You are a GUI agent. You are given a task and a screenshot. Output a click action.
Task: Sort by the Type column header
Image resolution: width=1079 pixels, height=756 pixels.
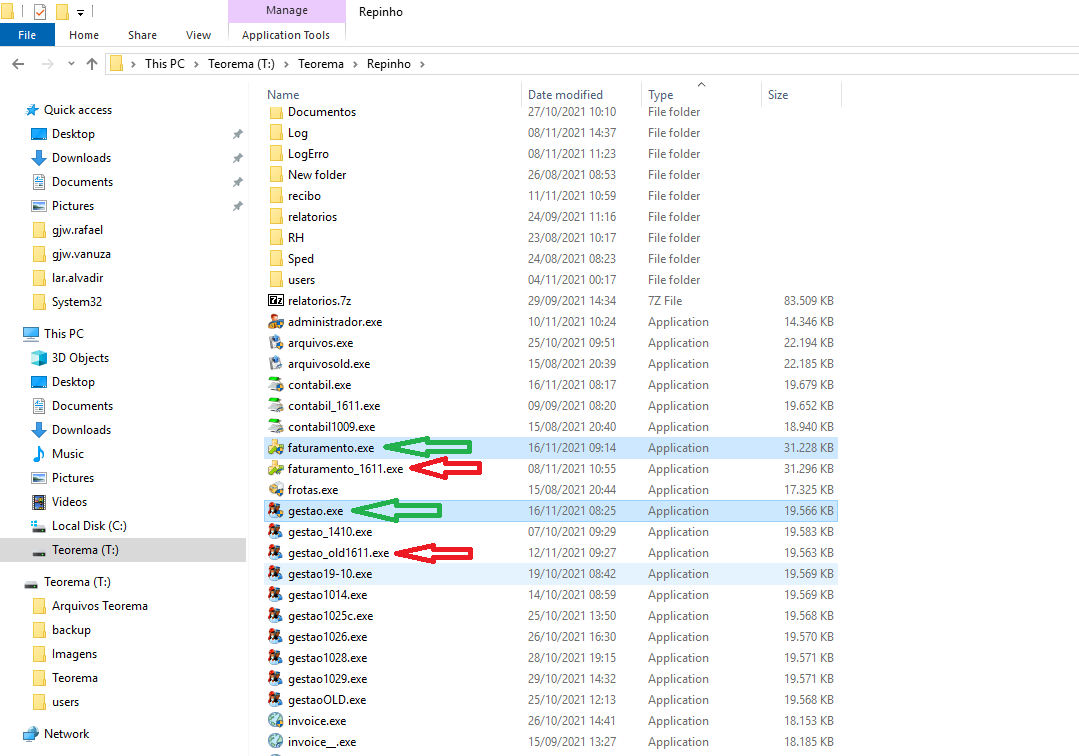pos(661,95)
